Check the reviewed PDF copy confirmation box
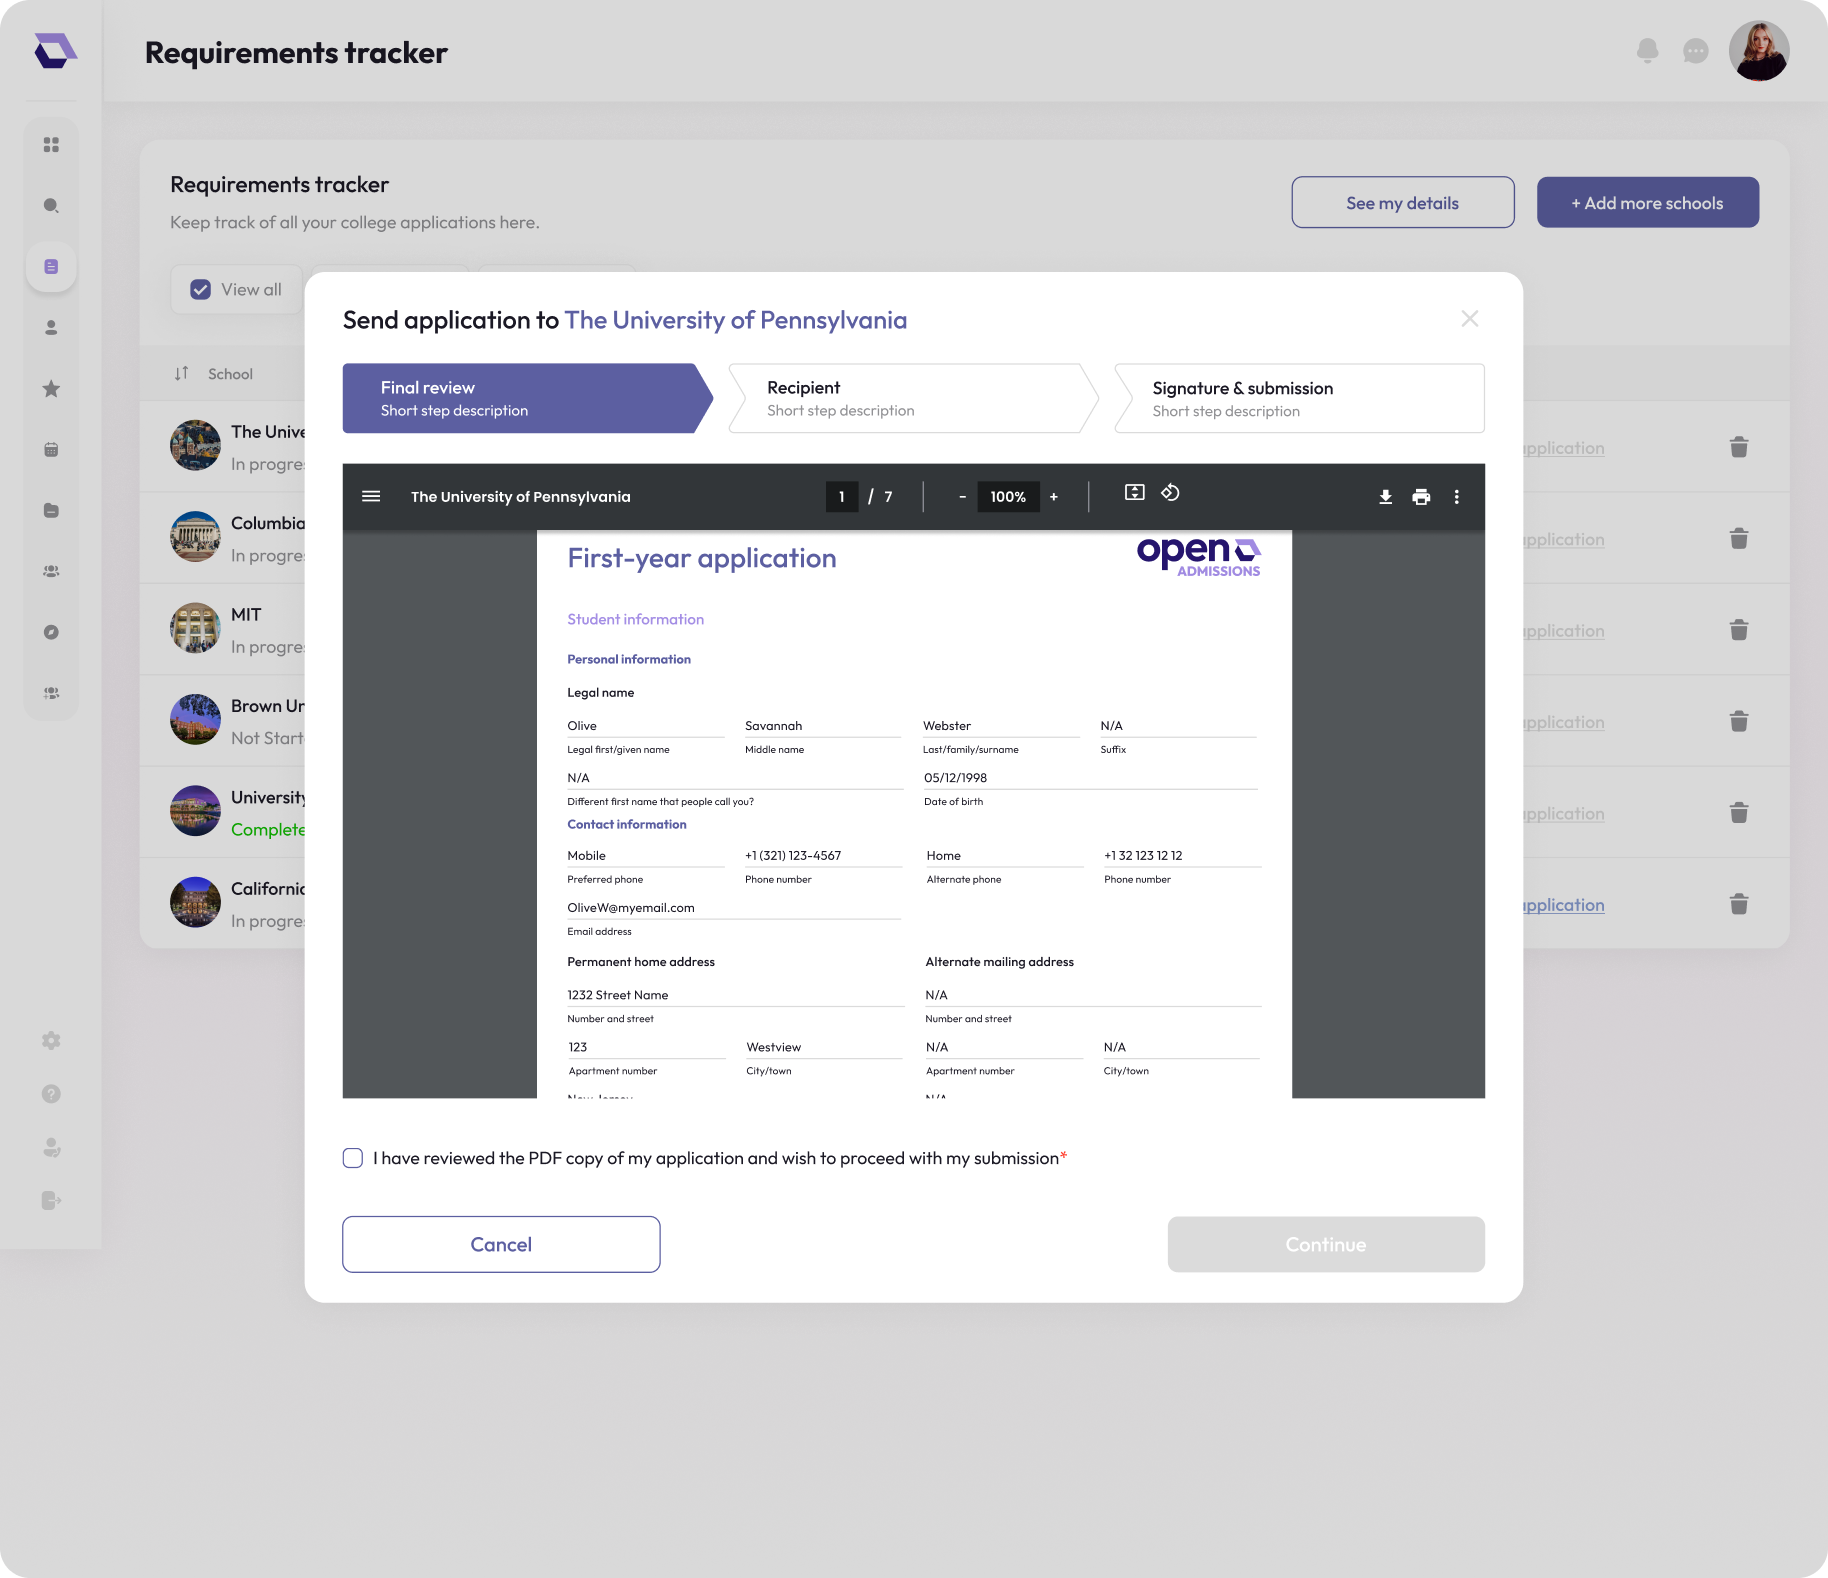Screen dimensions: 1828x1578 click(353, 1158)
